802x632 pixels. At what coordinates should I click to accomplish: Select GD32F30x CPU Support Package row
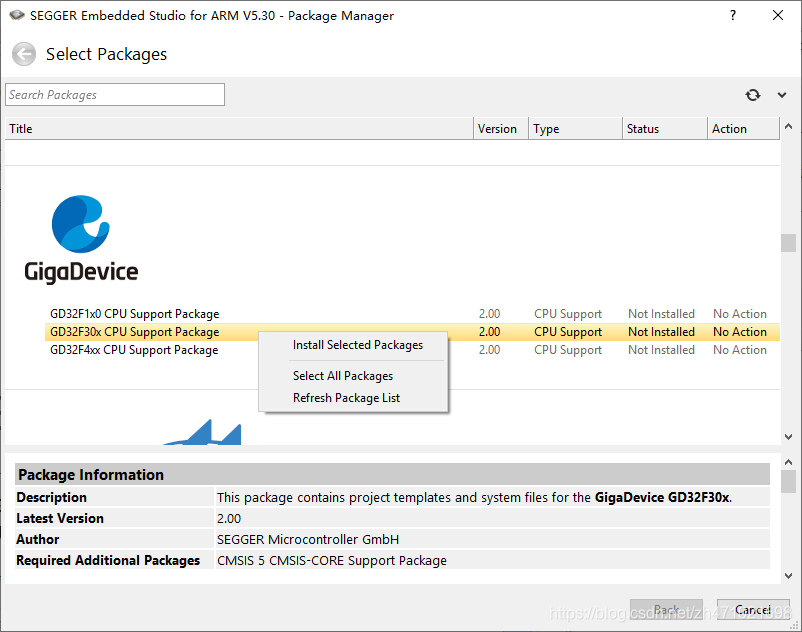pos(412,332)
